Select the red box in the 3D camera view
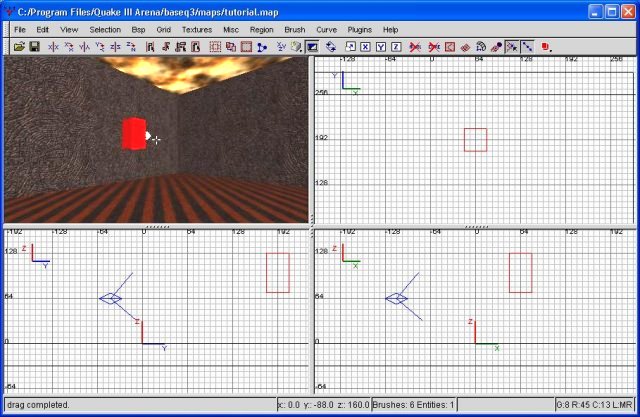The width and height of the screenshot is (640, 417). coord(134,134)
